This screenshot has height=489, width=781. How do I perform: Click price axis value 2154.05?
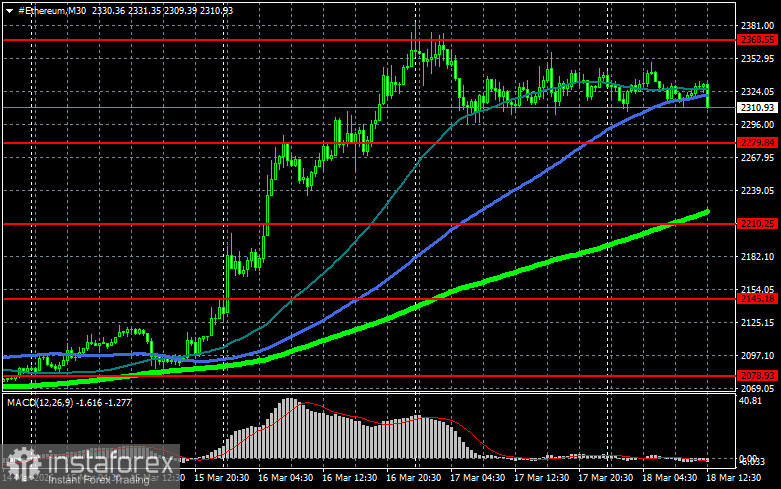click(758, 289)
